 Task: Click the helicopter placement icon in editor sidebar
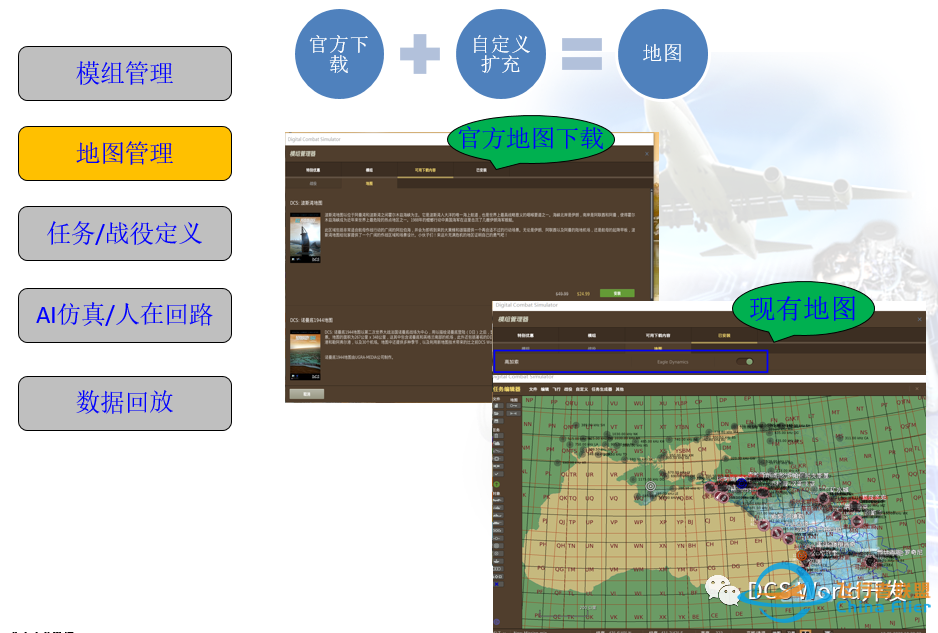tap(496, 507)
